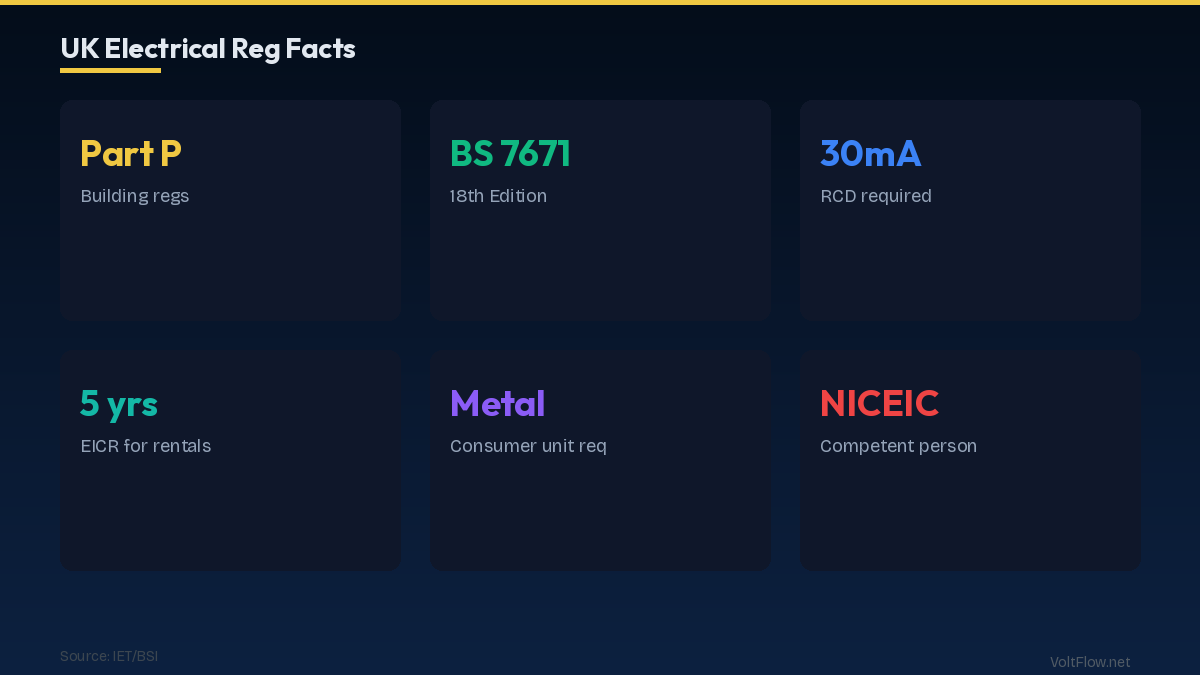
Task: Select the 'Part P' heading
Action: [x=130, y=153]
